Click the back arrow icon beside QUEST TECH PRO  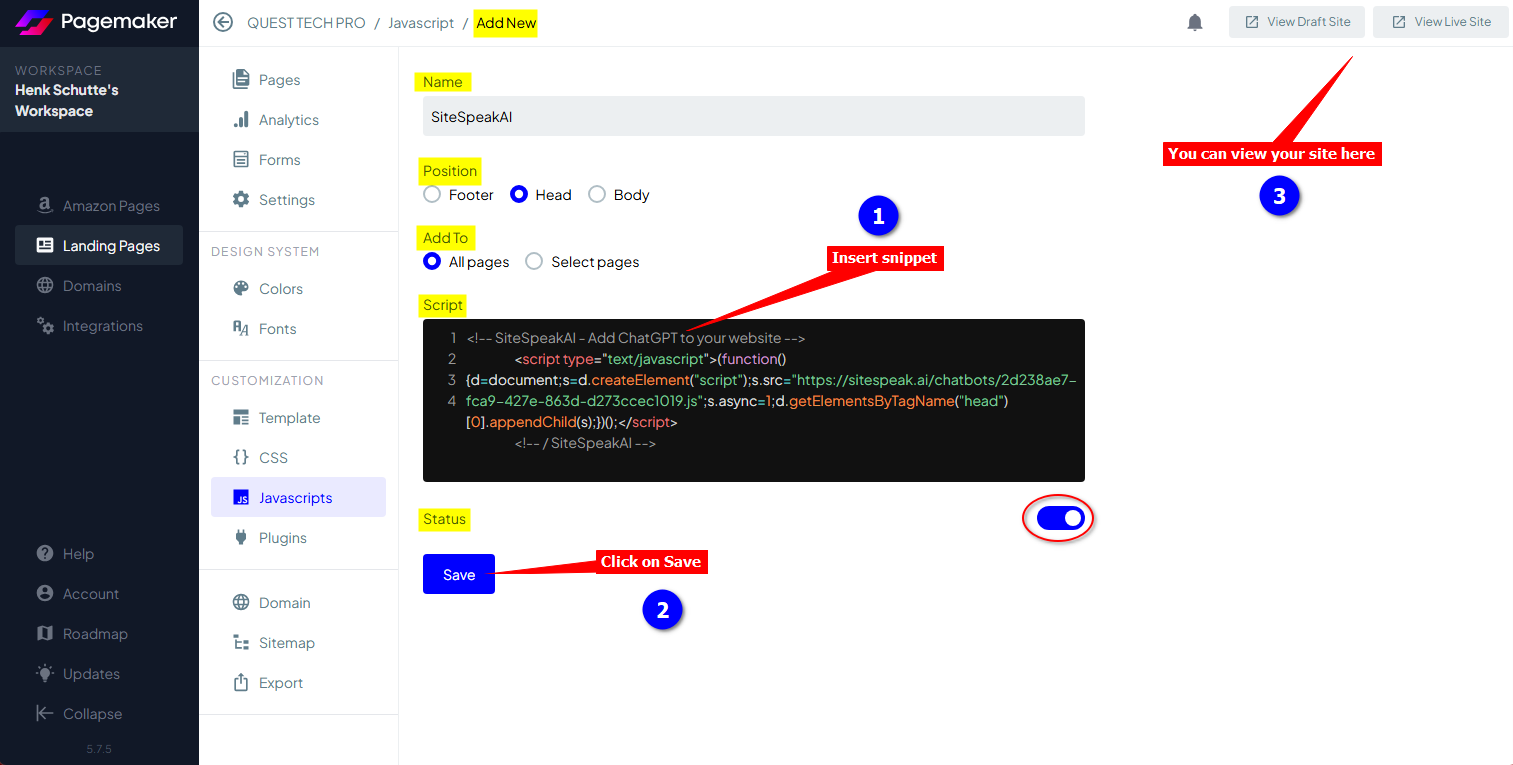point(223,22)
